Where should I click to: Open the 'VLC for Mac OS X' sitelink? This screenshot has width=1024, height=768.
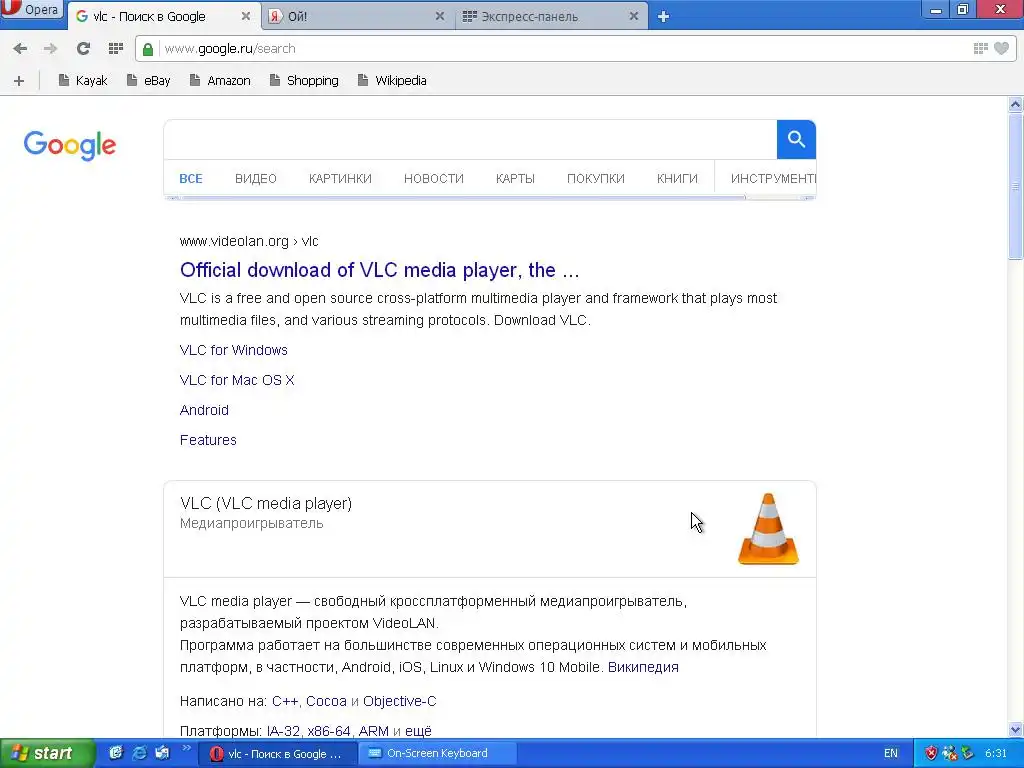tap(237, 380)
